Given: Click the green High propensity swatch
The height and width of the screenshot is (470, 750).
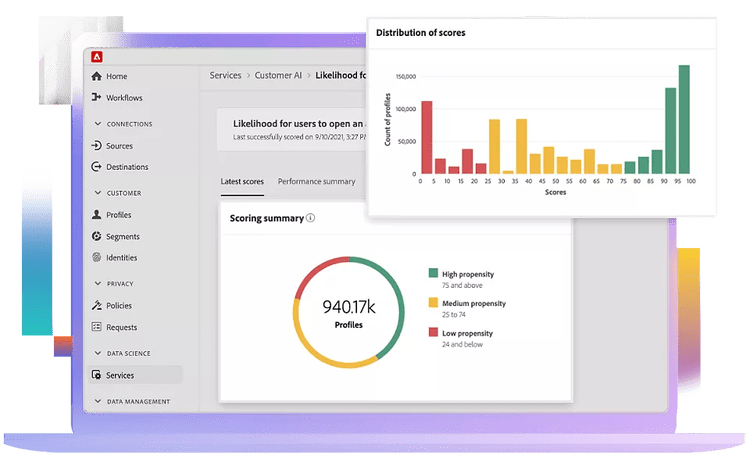Looking at the screenshot, I should (x=433, y=273).
